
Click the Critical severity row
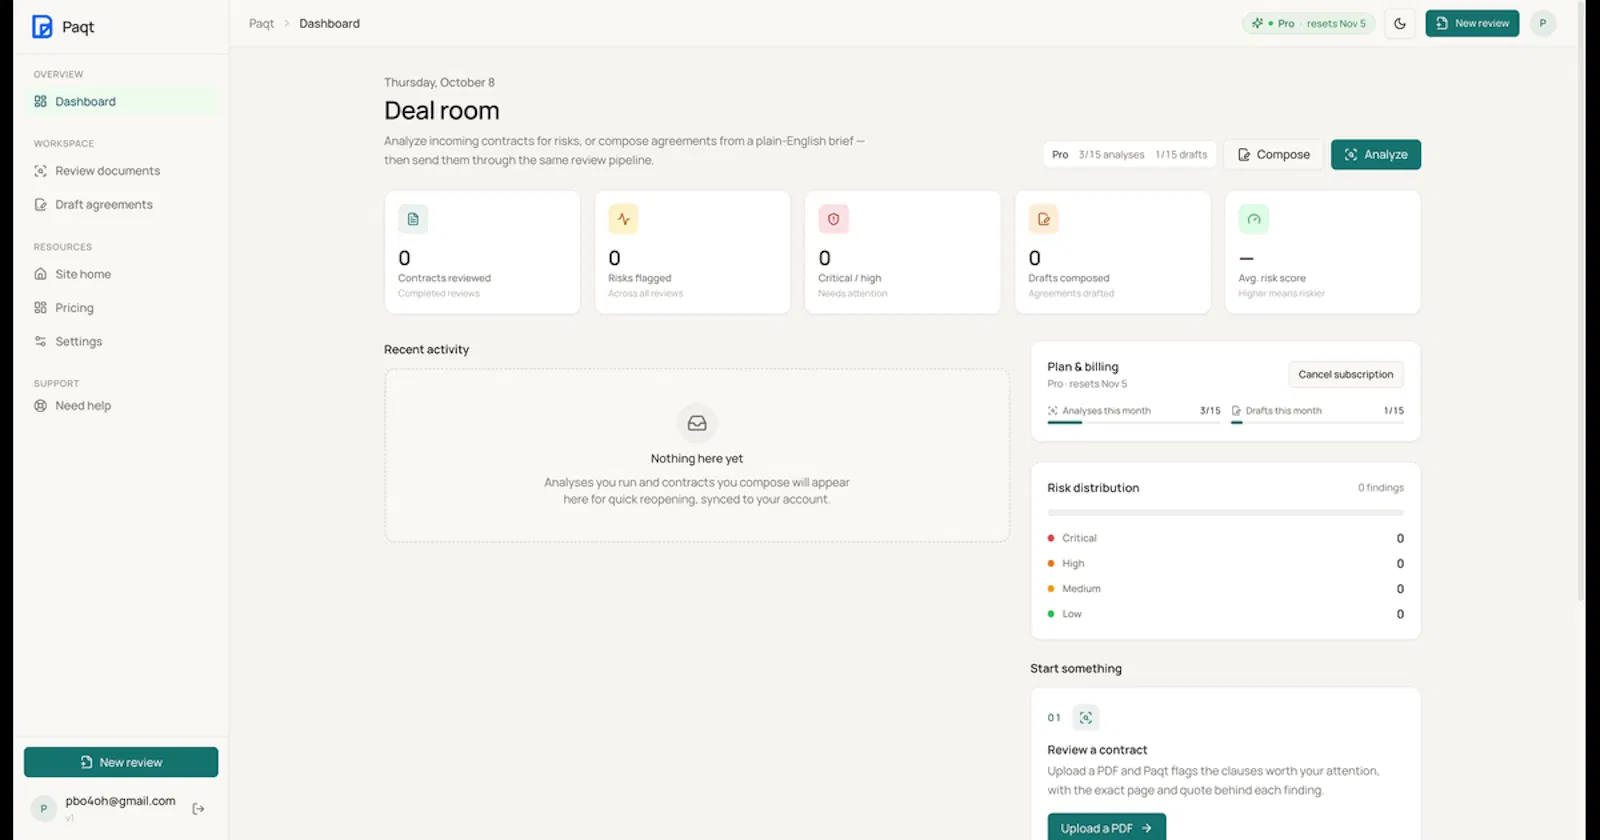click(1225, 538)
